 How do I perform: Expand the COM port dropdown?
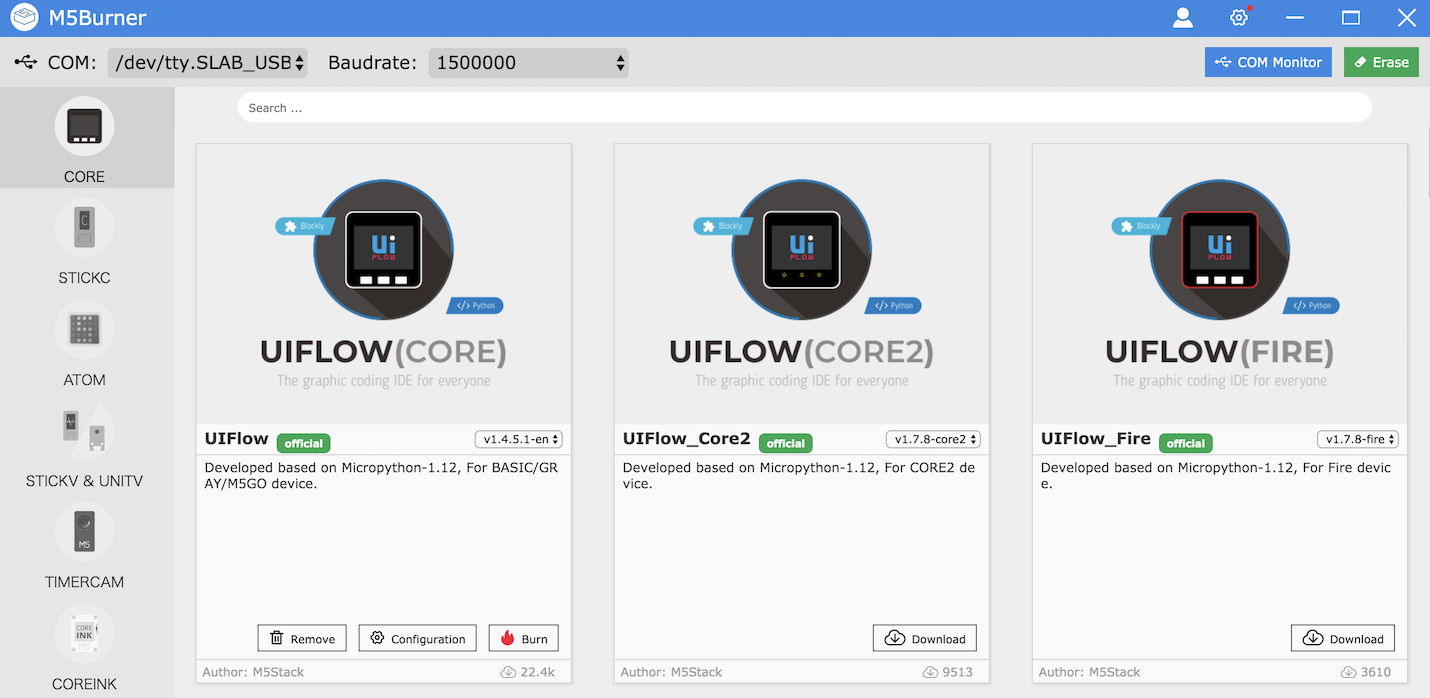pyautogui.click(x=207, y=63)
